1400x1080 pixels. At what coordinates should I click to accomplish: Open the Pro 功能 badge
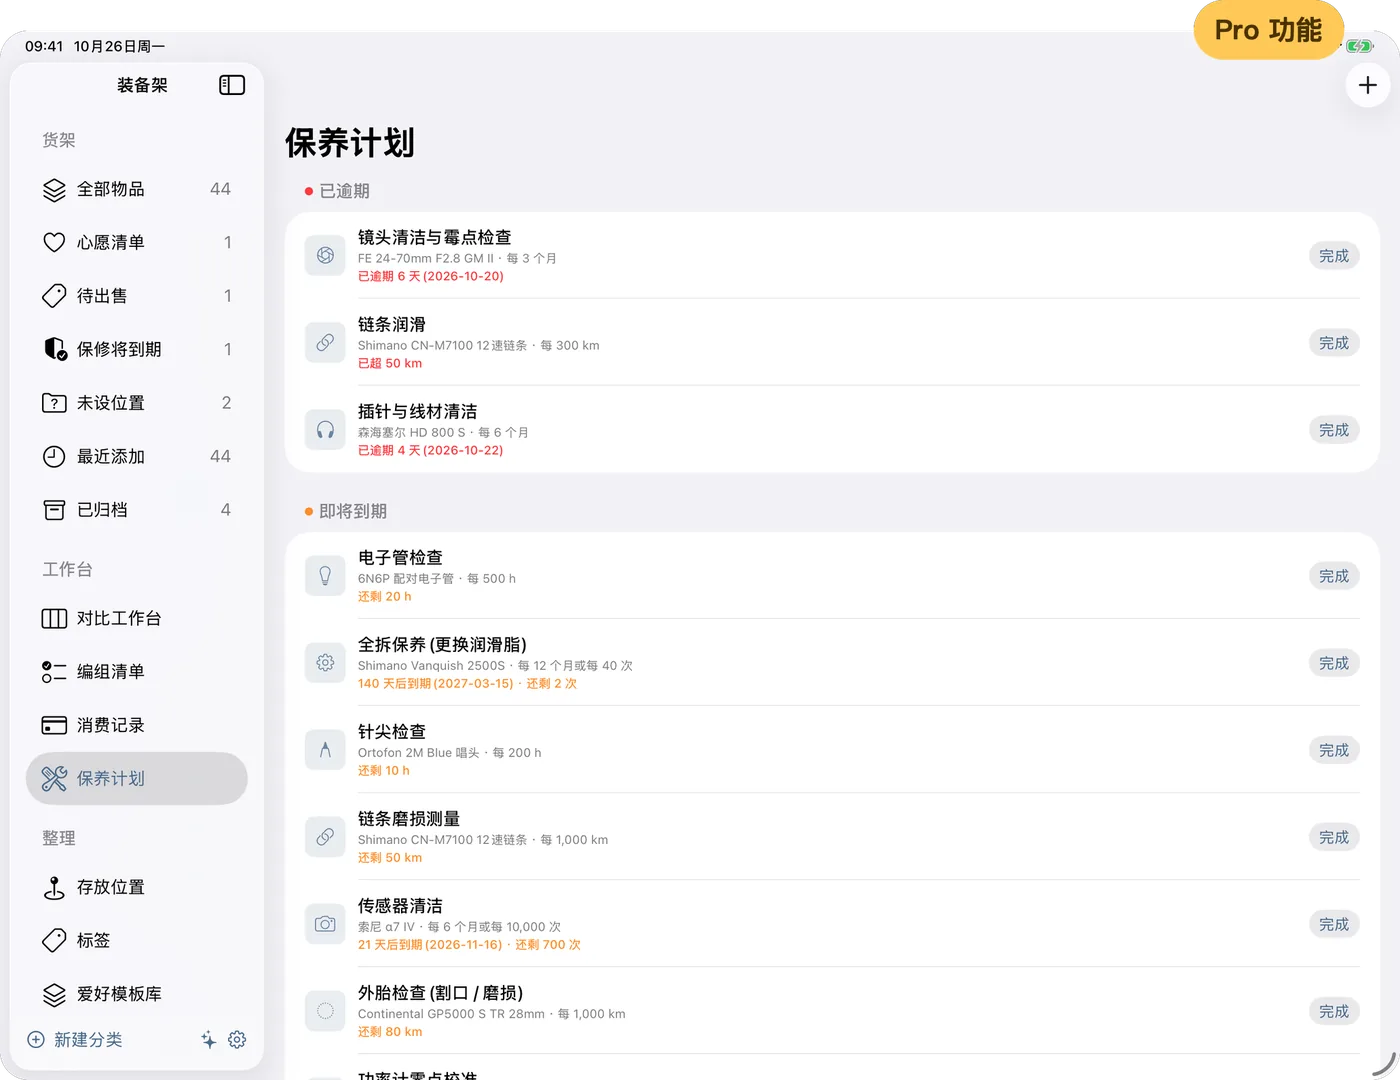pyautogui.click(x=1268, y=30)
